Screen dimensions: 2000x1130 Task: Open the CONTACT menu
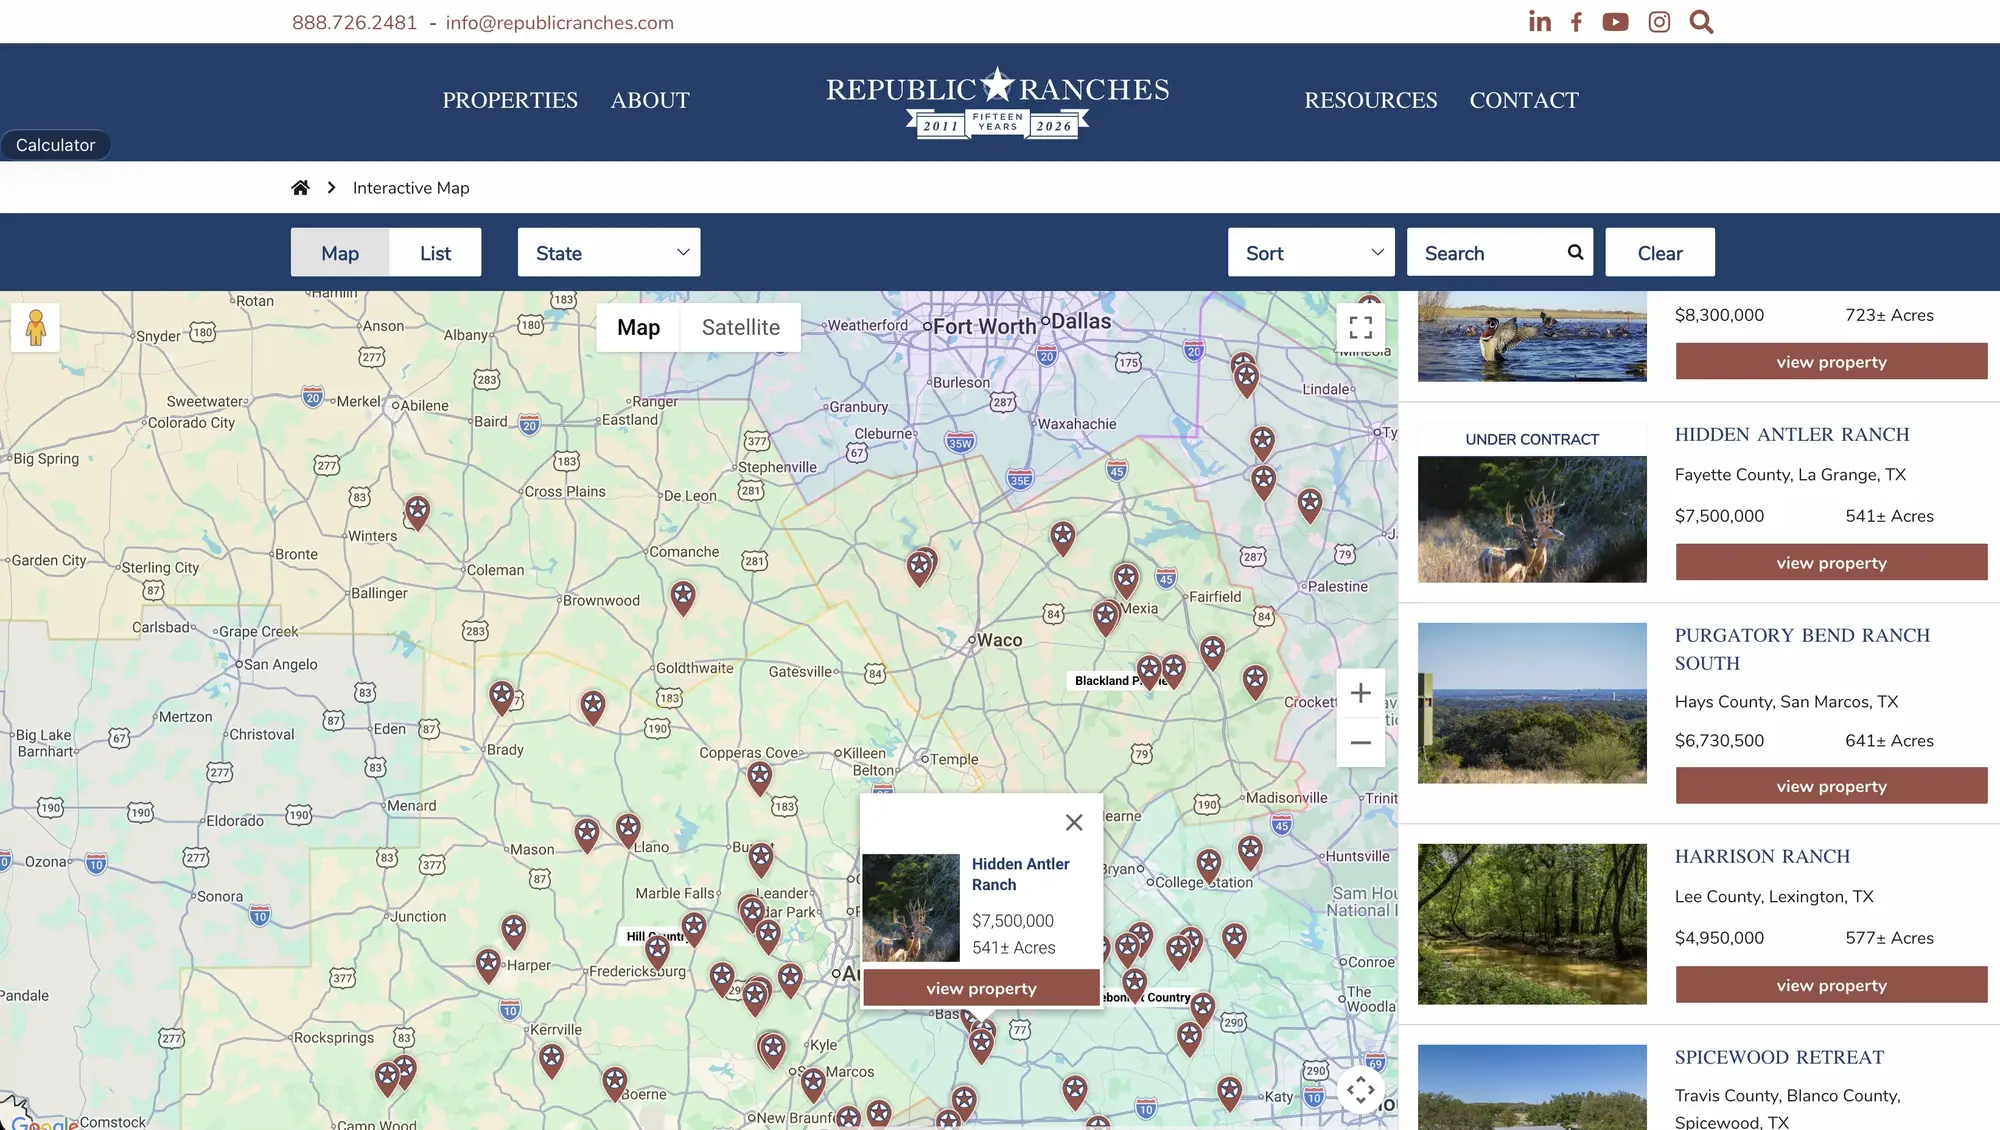coord(1523,100)
